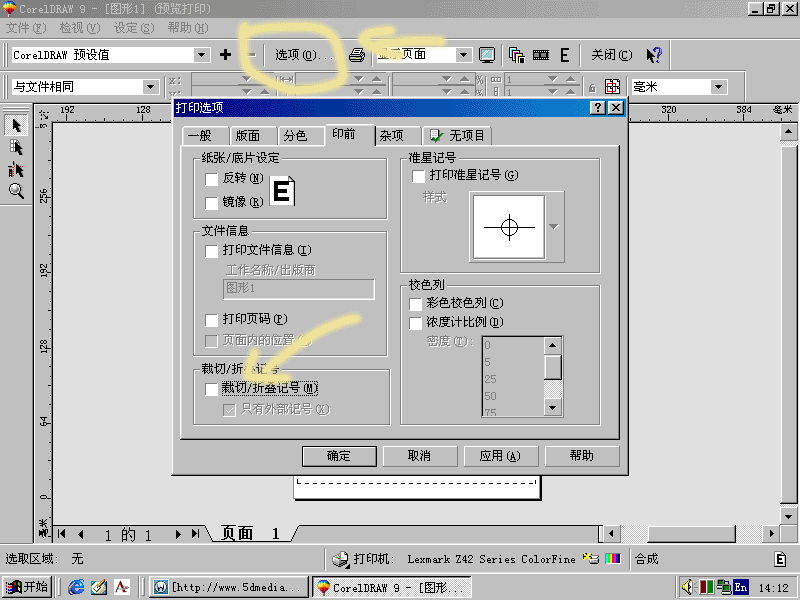
Task: Select the Imposition Layout tool
Action: [16, 148]
